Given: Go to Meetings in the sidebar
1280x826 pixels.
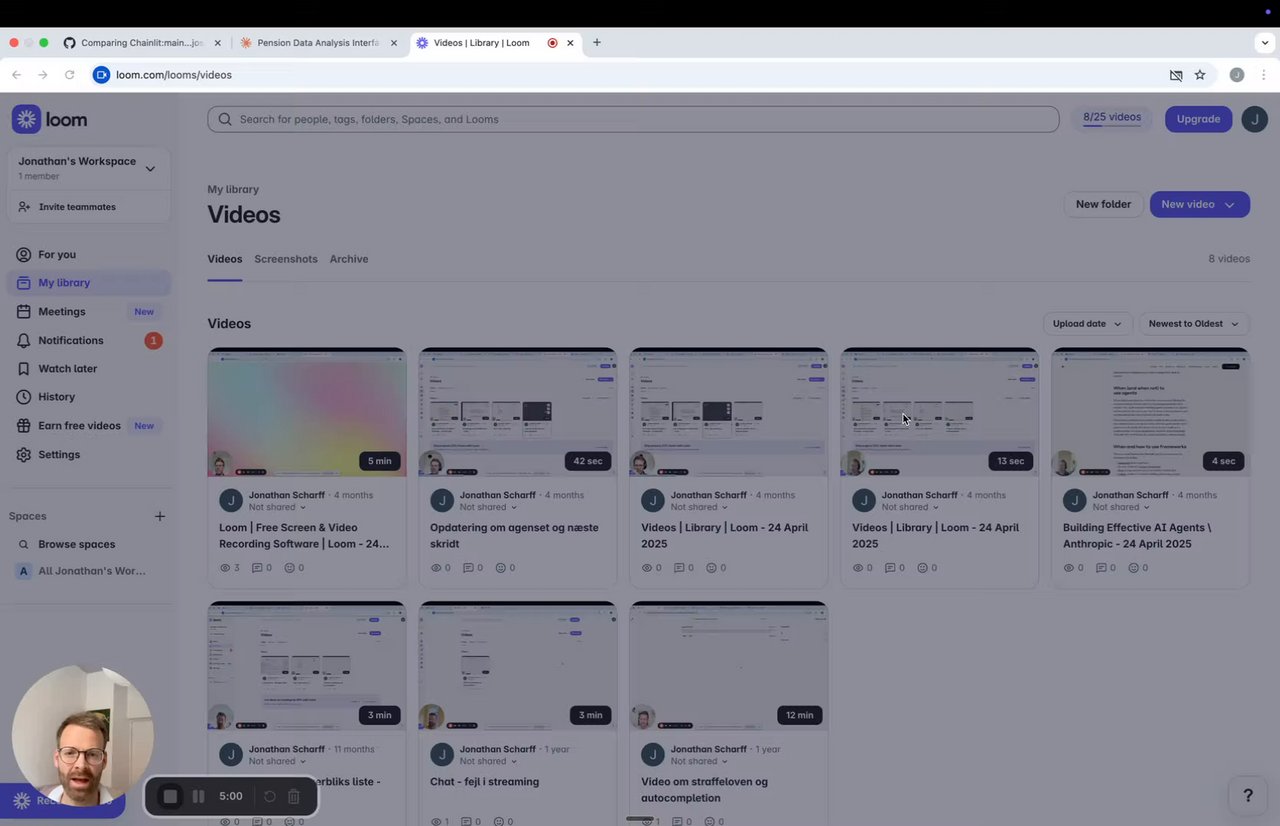Looking at the screenshot, I should [90, 312].
